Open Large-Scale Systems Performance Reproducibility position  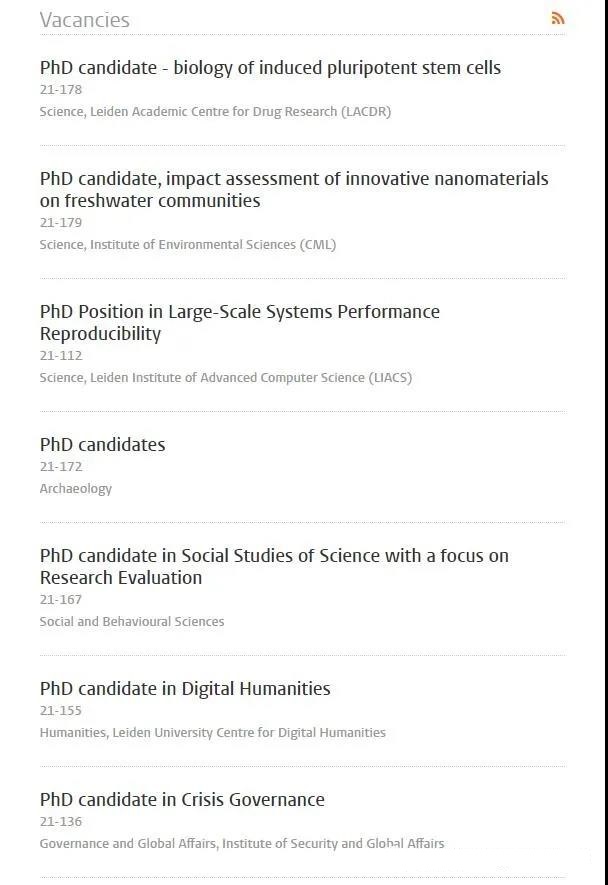coord(239,322)
